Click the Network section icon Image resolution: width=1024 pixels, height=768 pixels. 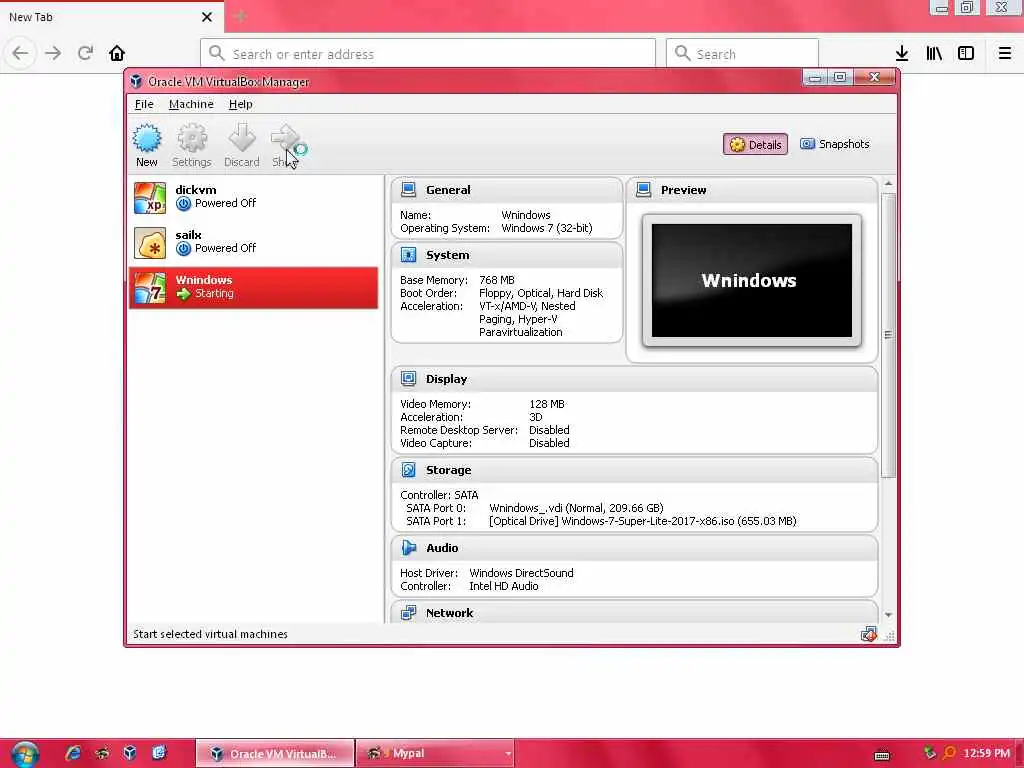pyautogui.click(x=408, y=613)
